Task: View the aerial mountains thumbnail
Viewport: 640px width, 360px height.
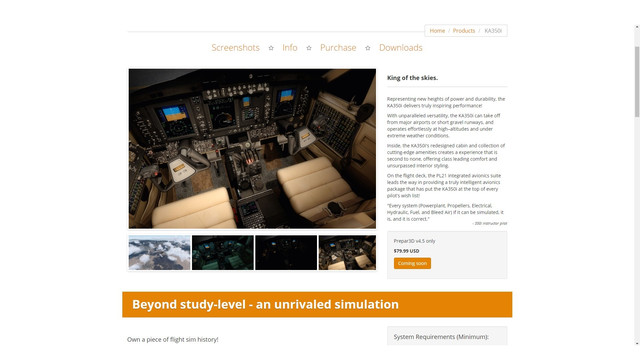Action: (160, 252)
